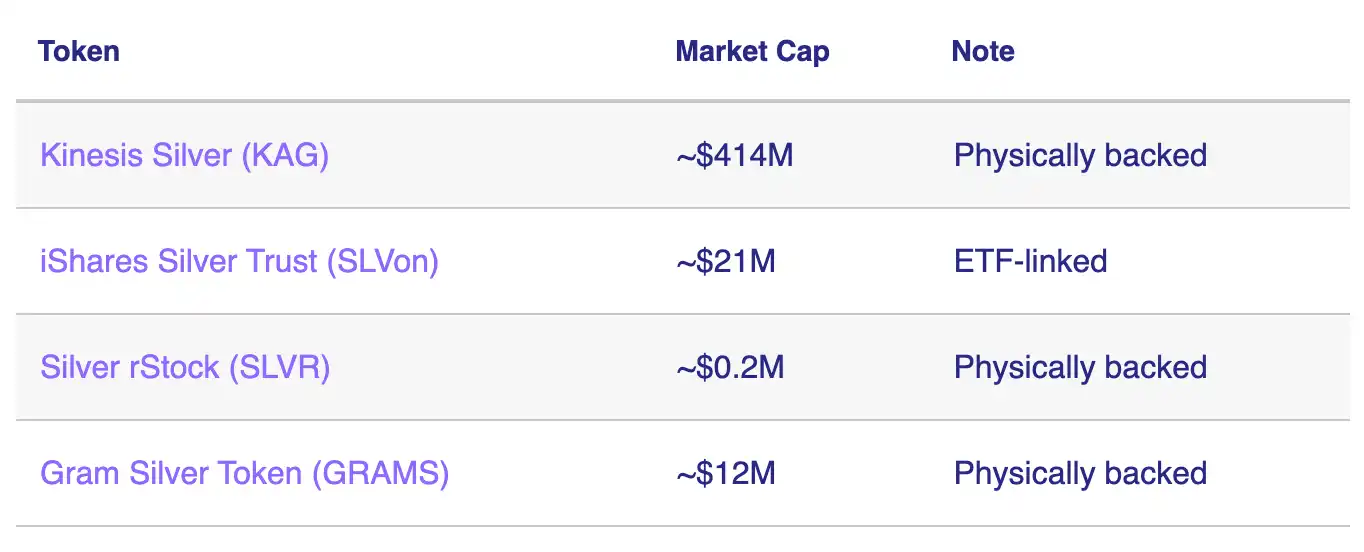The height and width of the screenshot is (552, 1364).
Task: Click the thick divider under the header row
Action: (682, 101)
